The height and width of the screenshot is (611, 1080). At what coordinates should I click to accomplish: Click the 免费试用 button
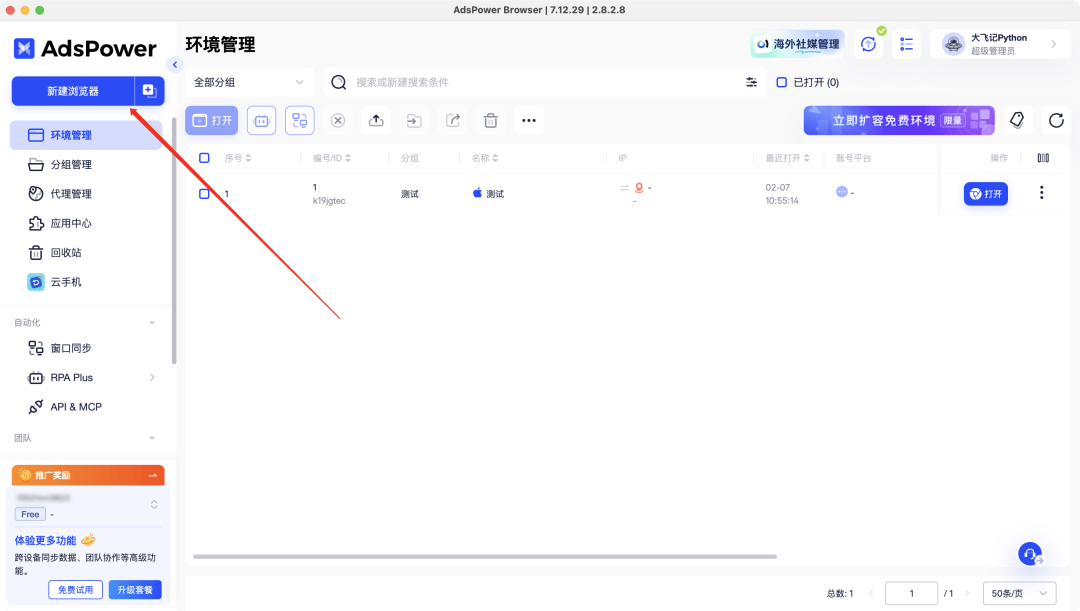(x=75, y=590)
